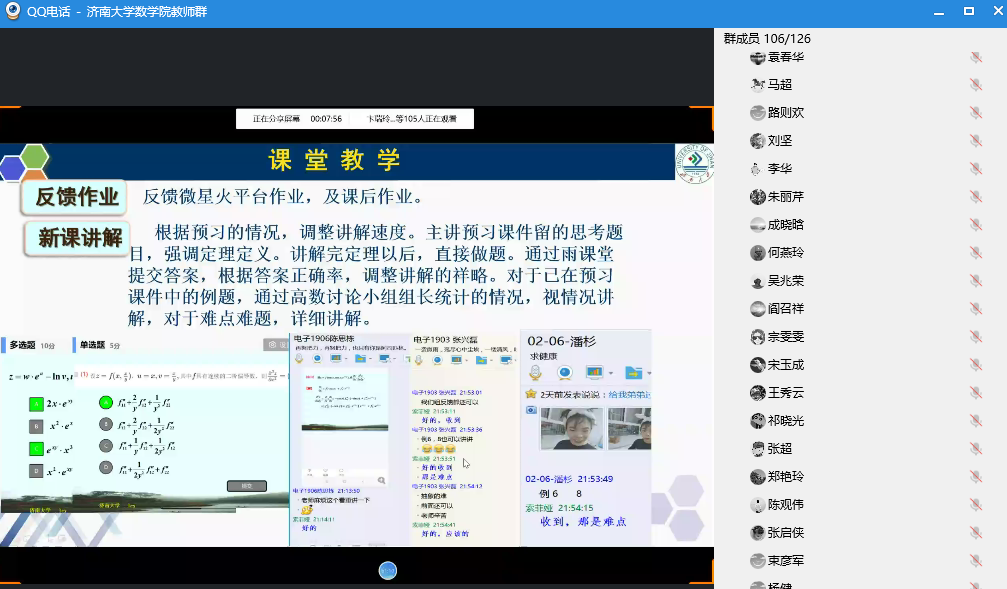Click the mute microphone icon beside 马超
The image size is (1007, 589).
click(x=976, y=85)
